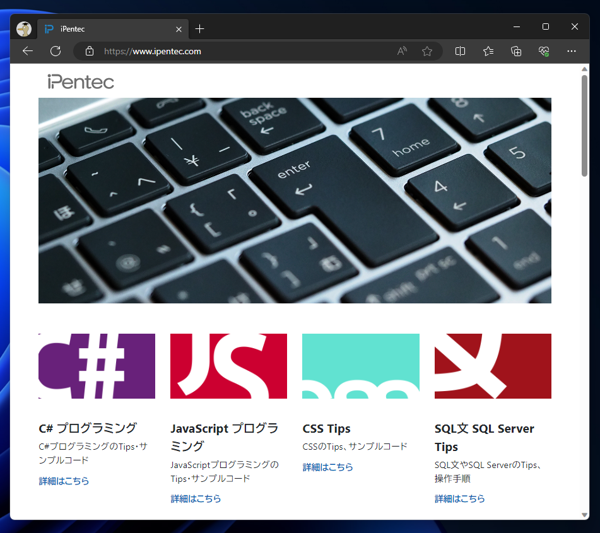600x533 pixels.
Task: Click the C# プログラミング heading
Action: click(x=88, y=429)
